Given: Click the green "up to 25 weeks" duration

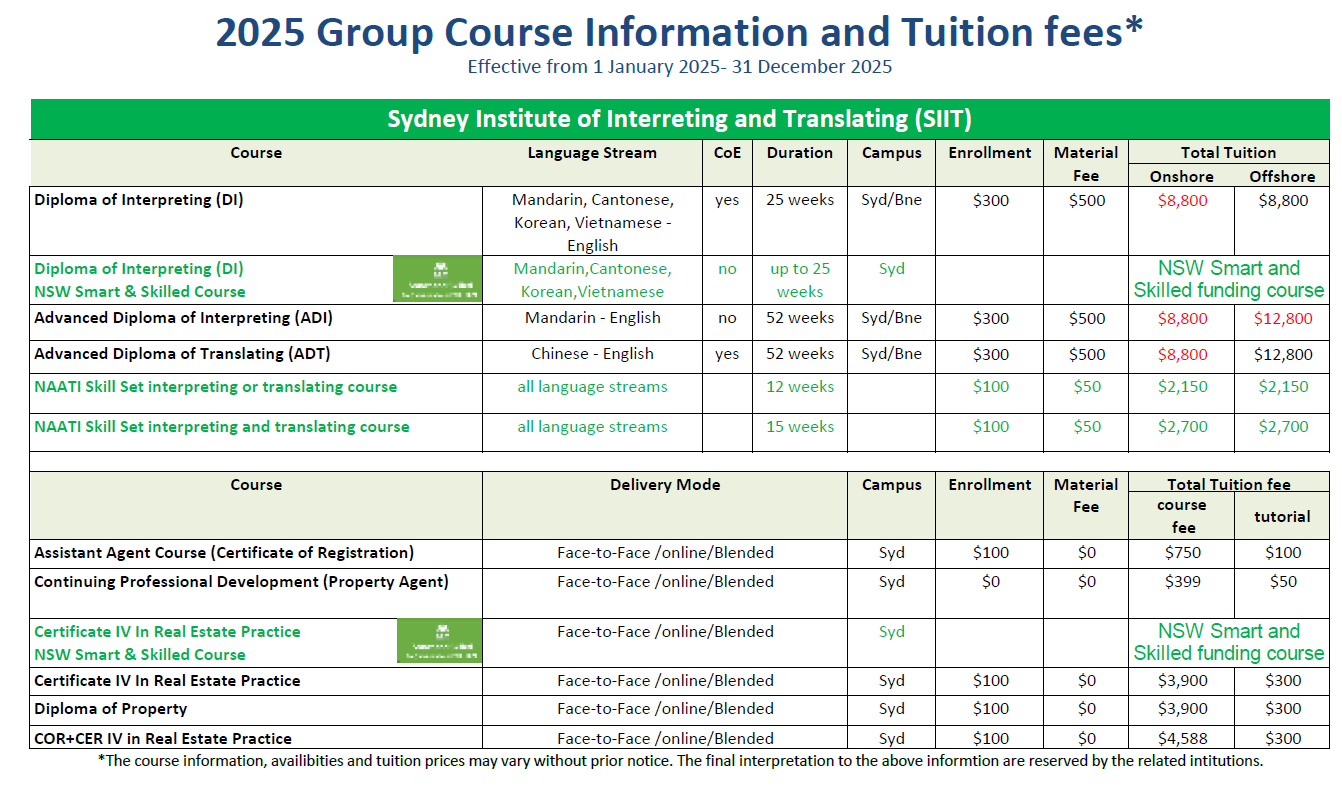Looking at the screenshot, I should [x=800, y=280].
